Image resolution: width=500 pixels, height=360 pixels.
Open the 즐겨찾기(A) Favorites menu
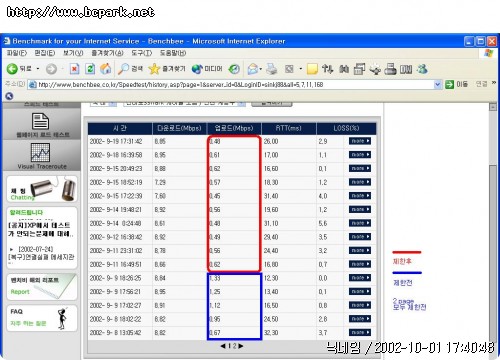pyautogui.click(x=107, y=53)
